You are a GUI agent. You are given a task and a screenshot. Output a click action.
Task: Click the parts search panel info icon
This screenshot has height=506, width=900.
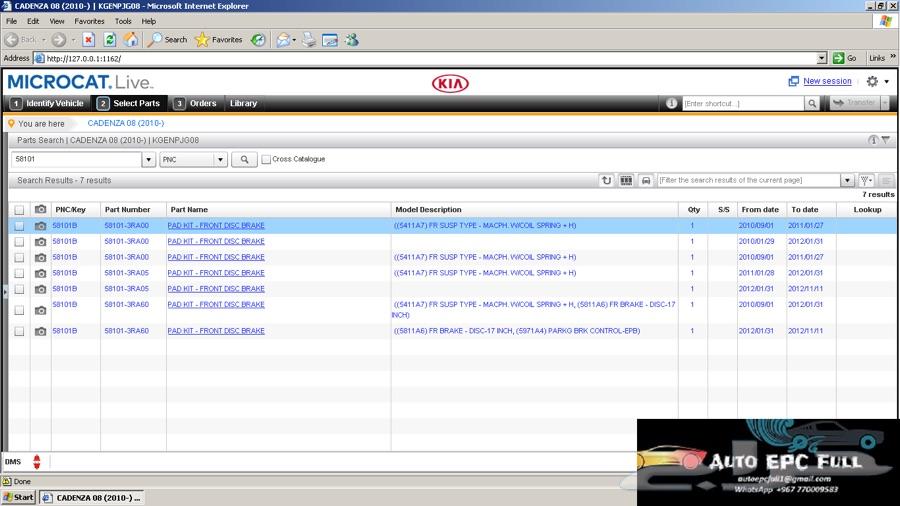[x=873, y=140]
